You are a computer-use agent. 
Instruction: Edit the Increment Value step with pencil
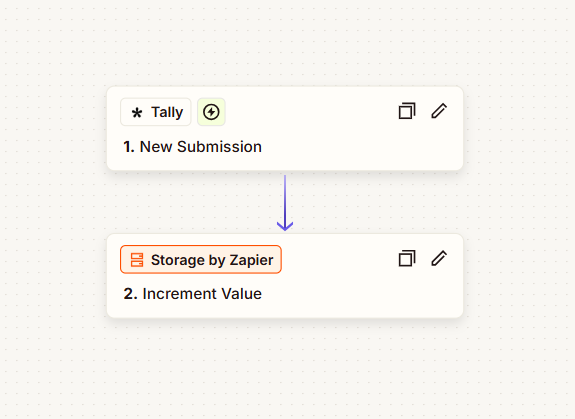(439, 258)
